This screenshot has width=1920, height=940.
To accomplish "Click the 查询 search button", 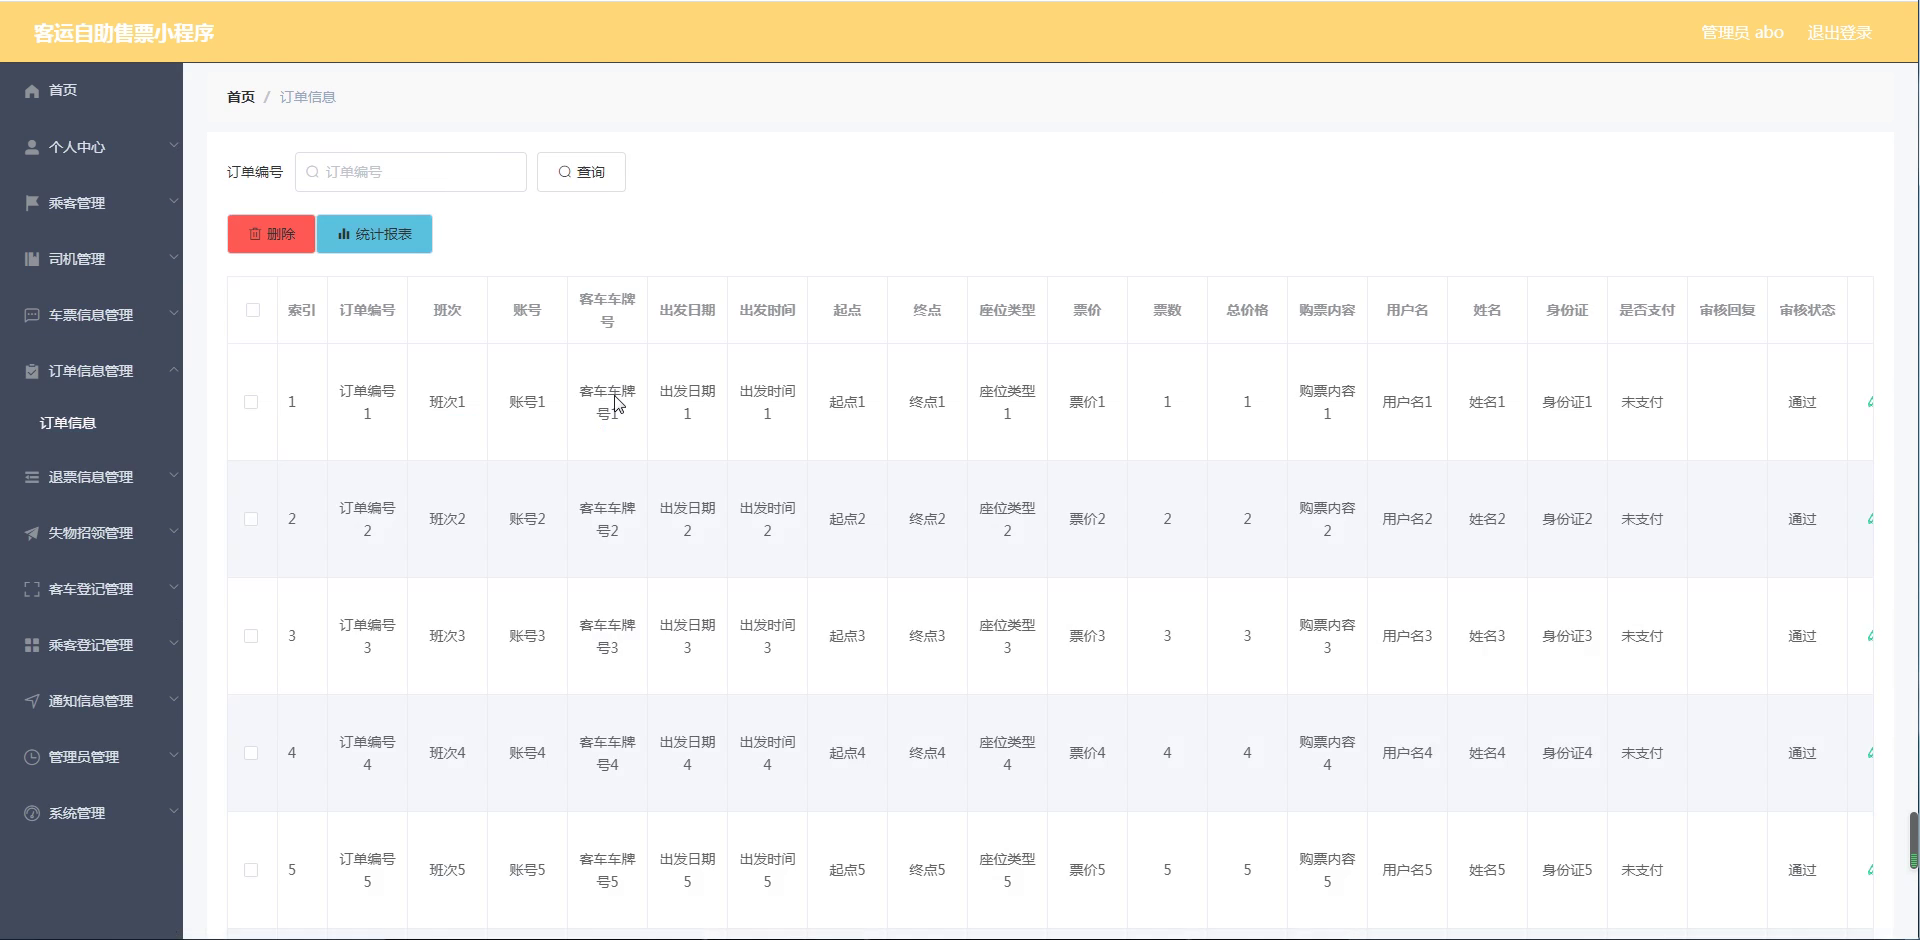I will [581, 172].
